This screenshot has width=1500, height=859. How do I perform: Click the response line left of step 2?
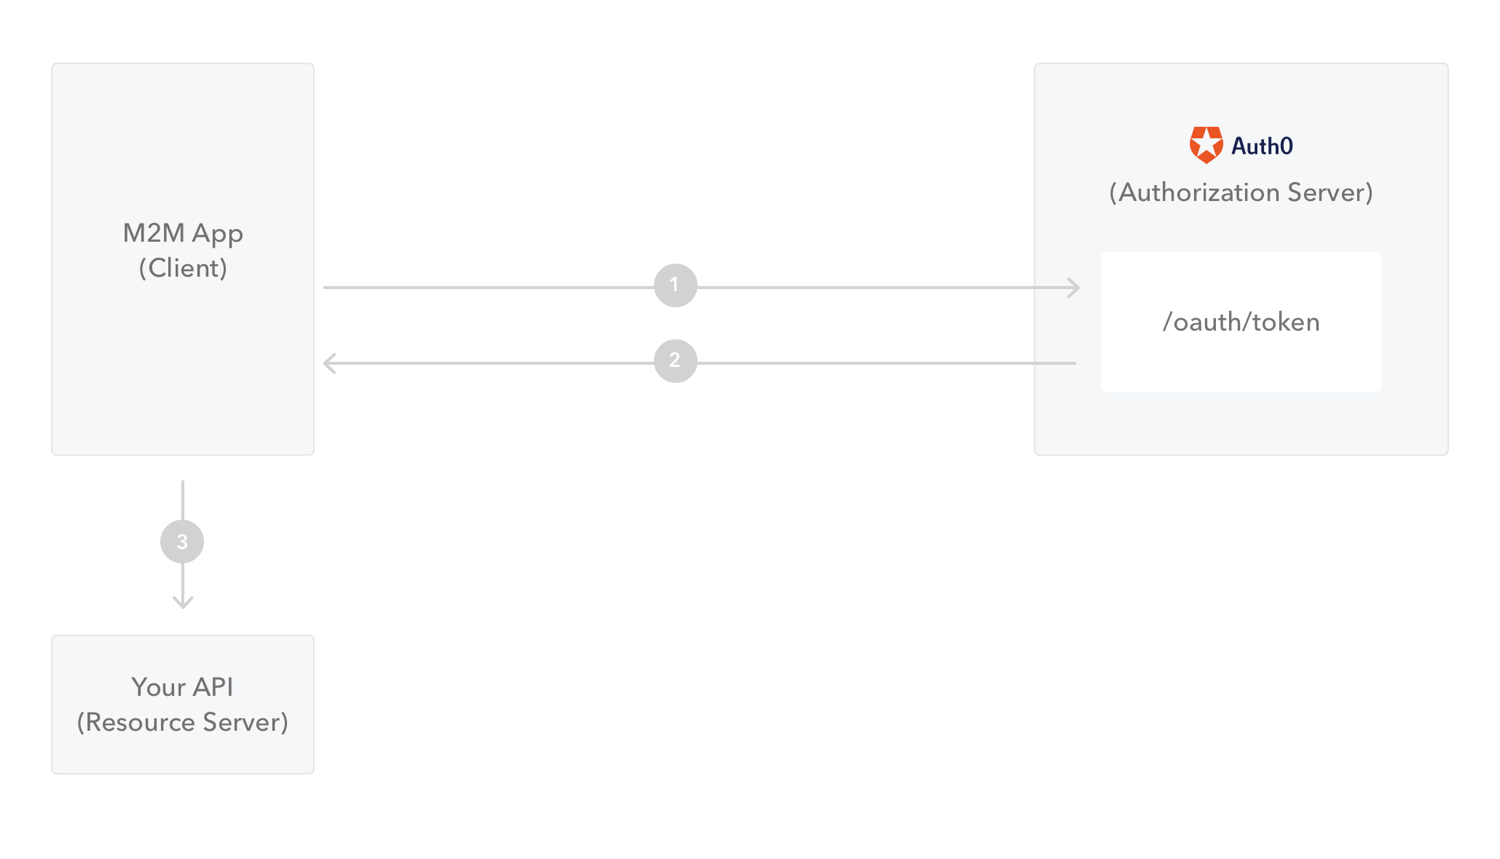[492, 363]
